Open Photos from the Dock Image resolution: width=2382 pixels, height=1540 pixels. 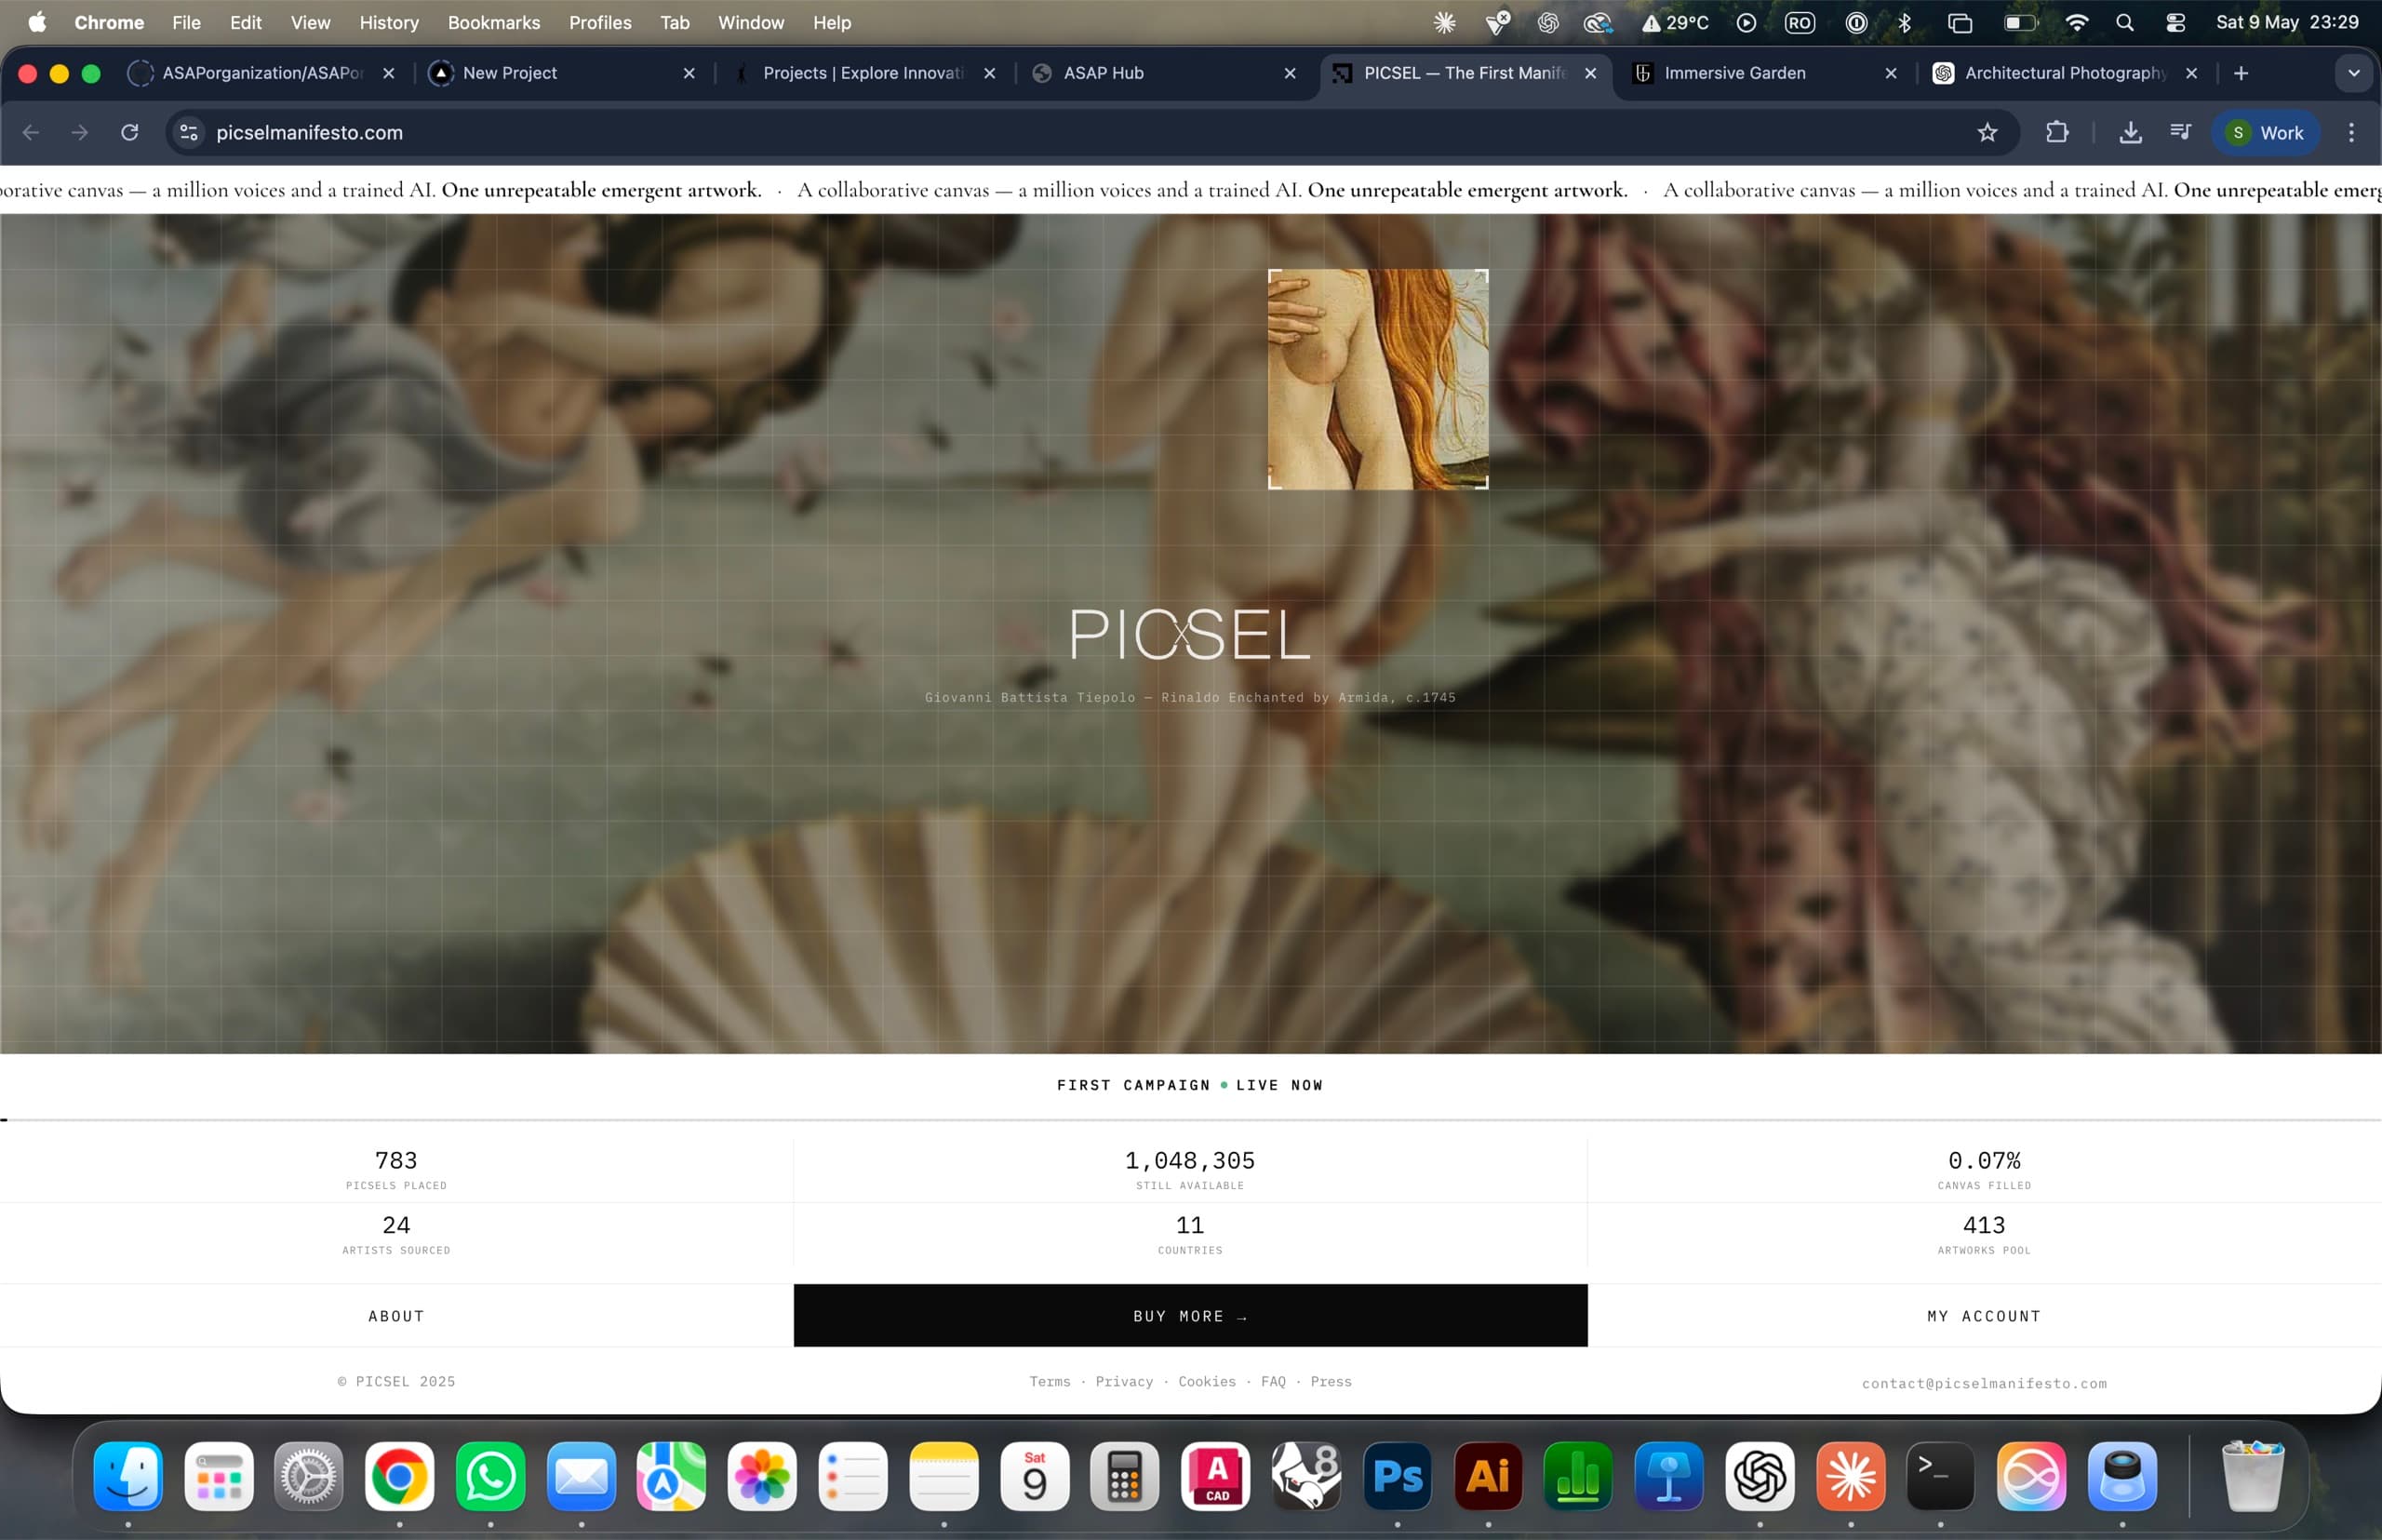762,1476
